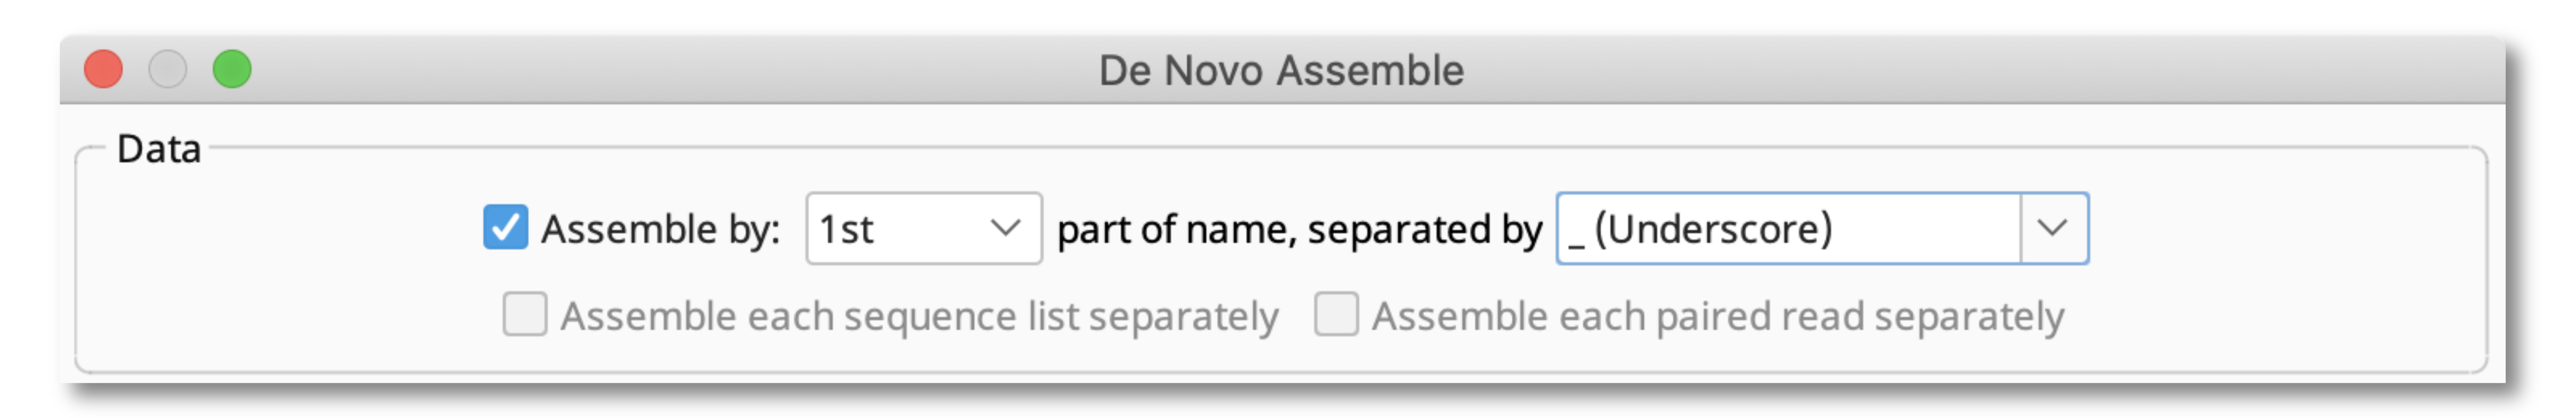Click inside the _ (Underscore) separator text field
The image size is (2576, 418).
[x=1788, y=228]
